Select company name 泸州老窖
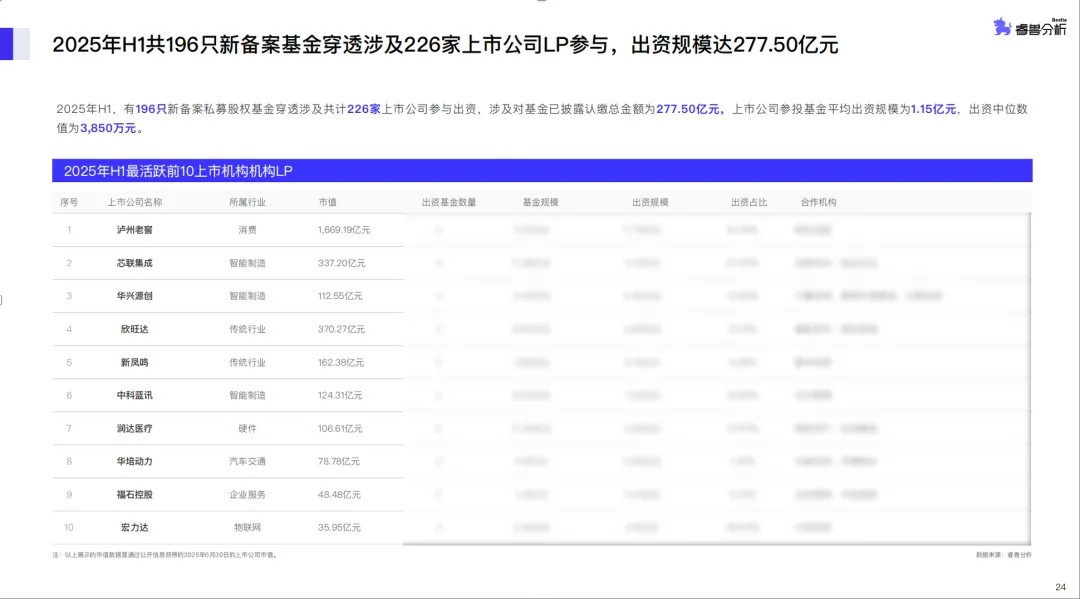This screenshot has height=599, width=1080. pos(134,230)
